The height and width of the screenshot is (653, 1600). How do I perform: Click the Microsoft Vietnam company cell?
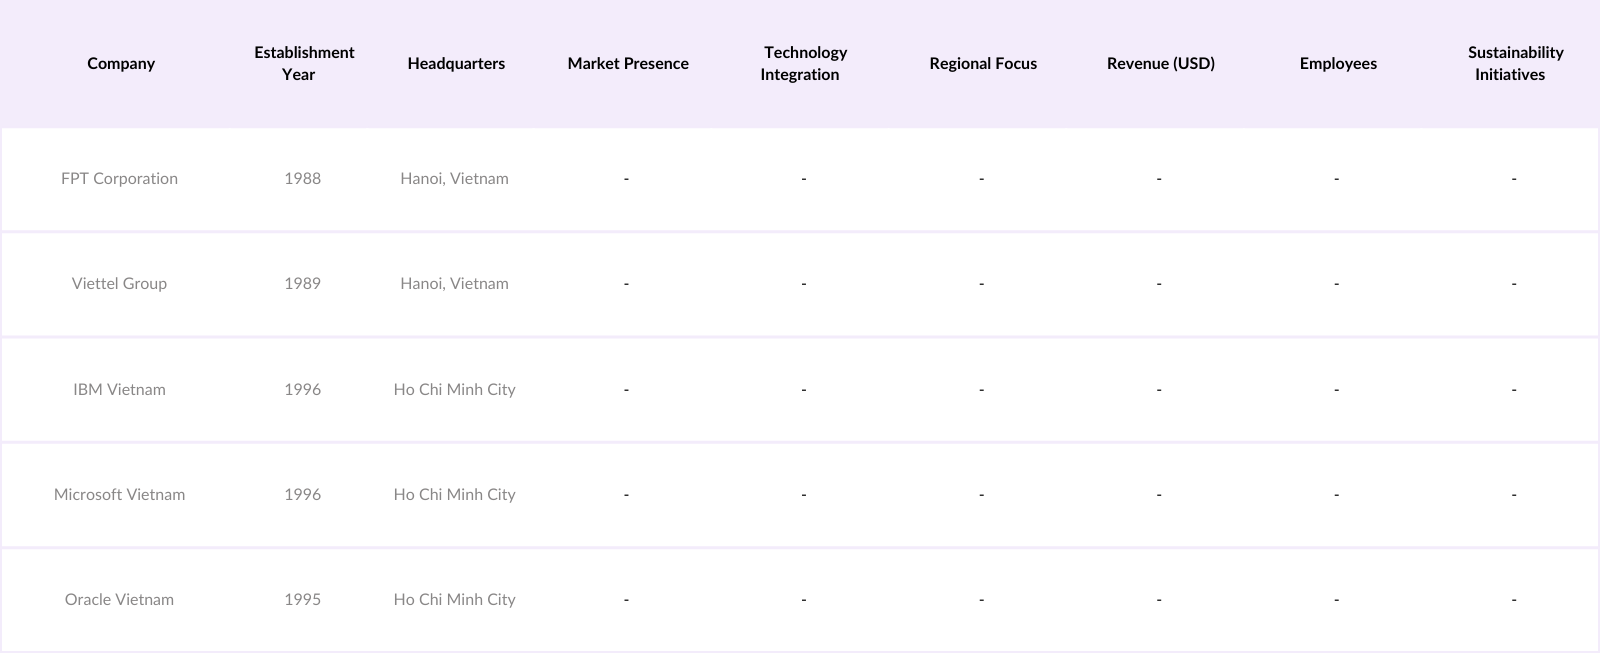119,495
